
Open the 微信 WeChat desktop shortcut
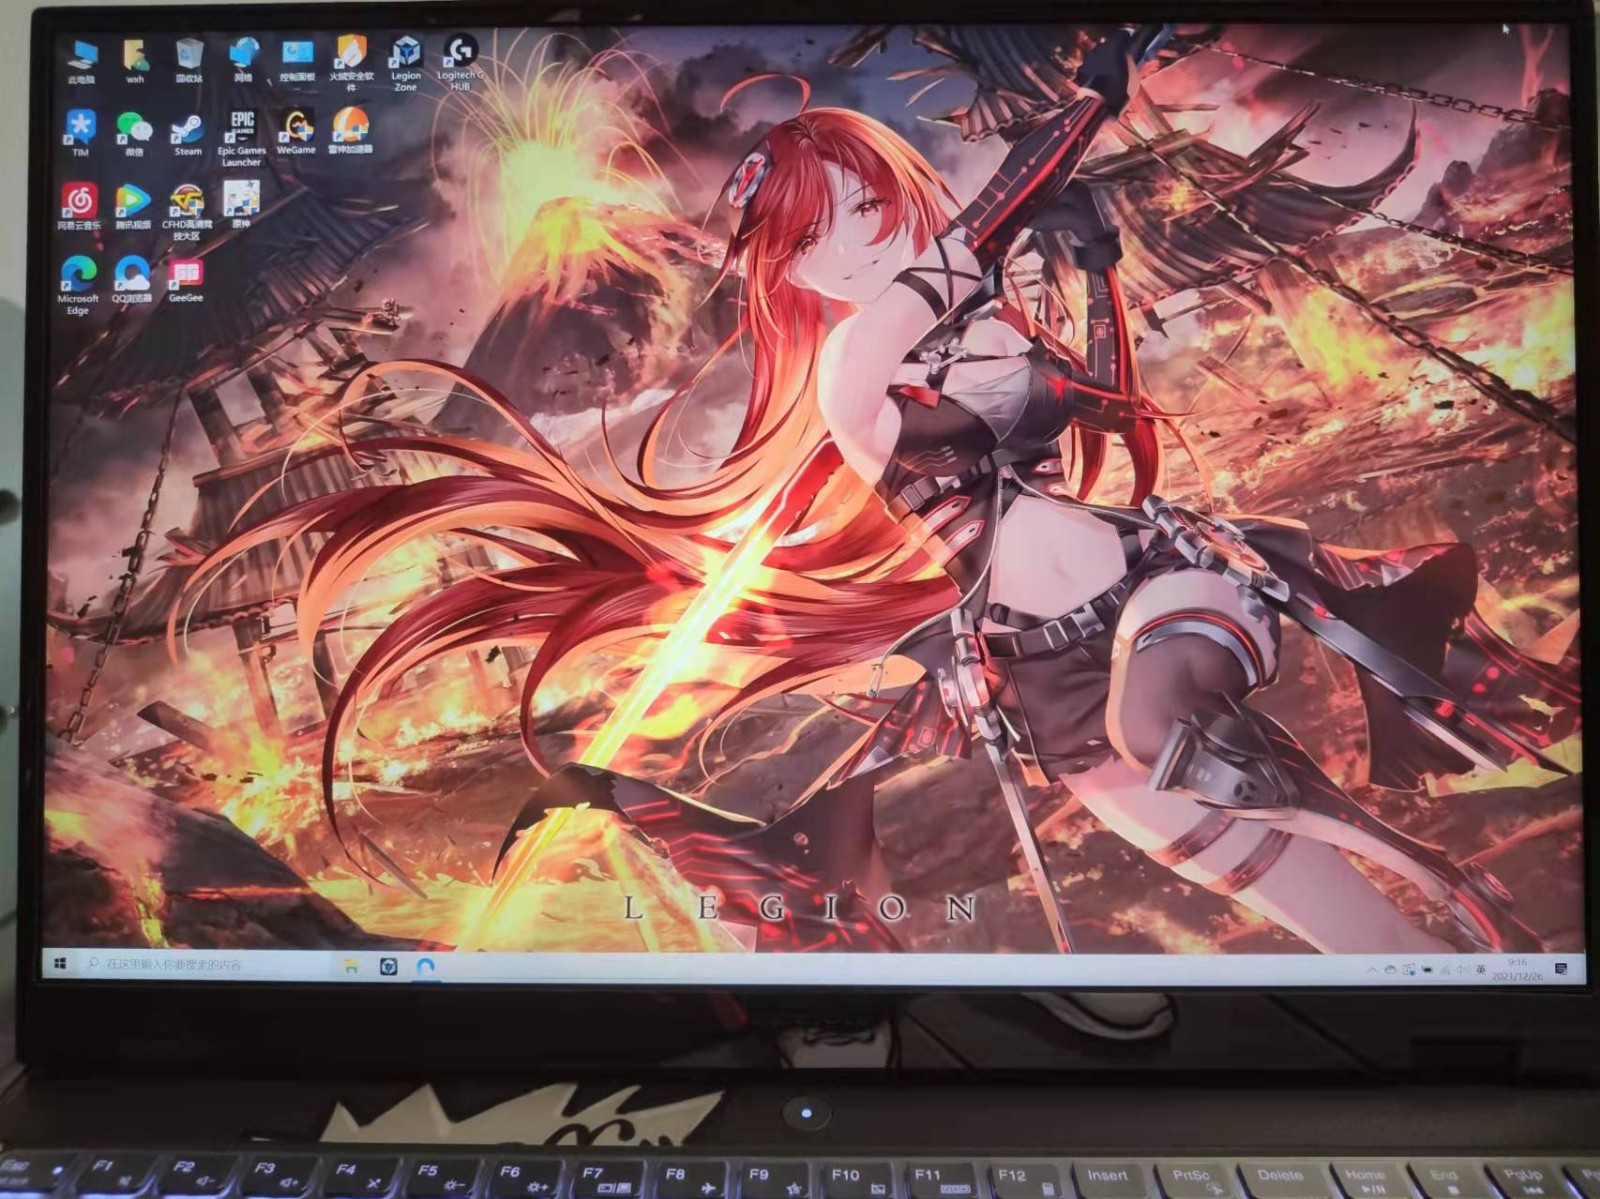pyautogui.click(x=134, y=133)
